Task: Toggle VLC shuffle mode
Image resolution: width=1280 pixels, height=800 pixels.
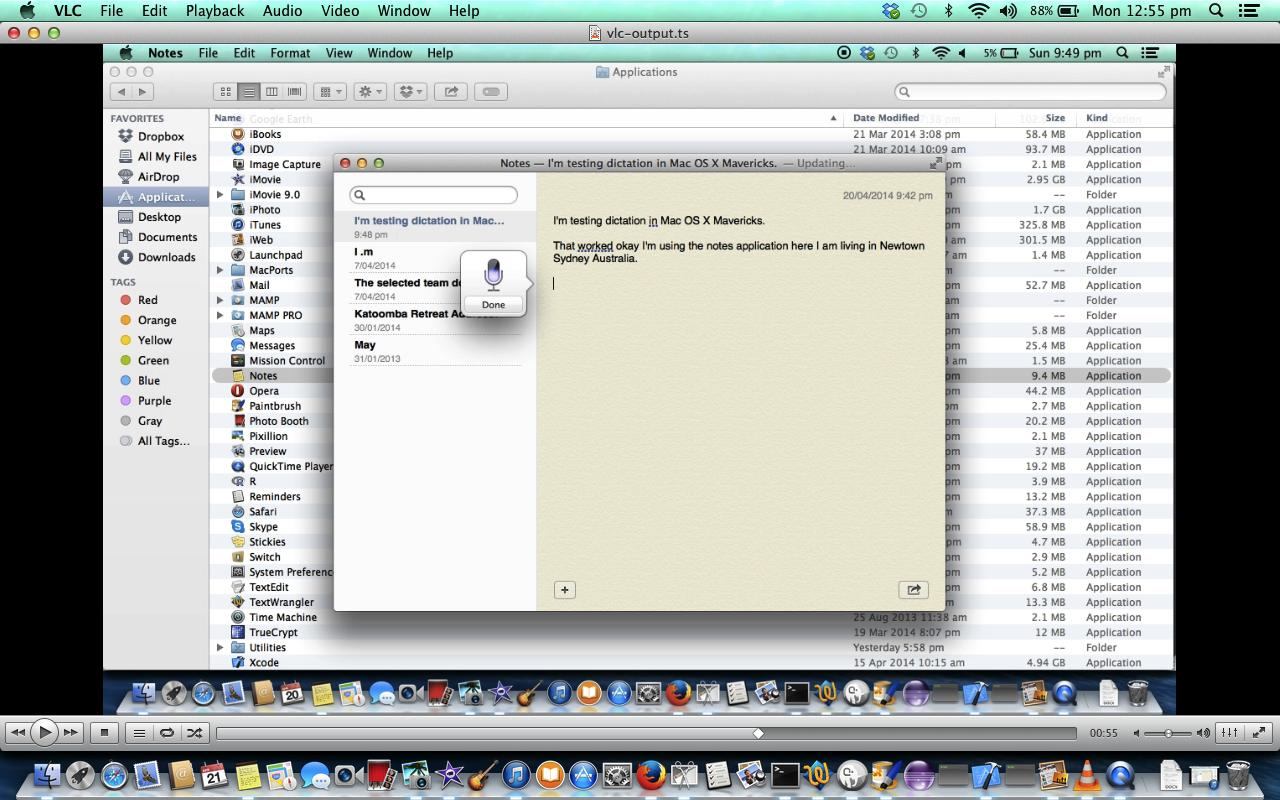Action: (195, 733)
